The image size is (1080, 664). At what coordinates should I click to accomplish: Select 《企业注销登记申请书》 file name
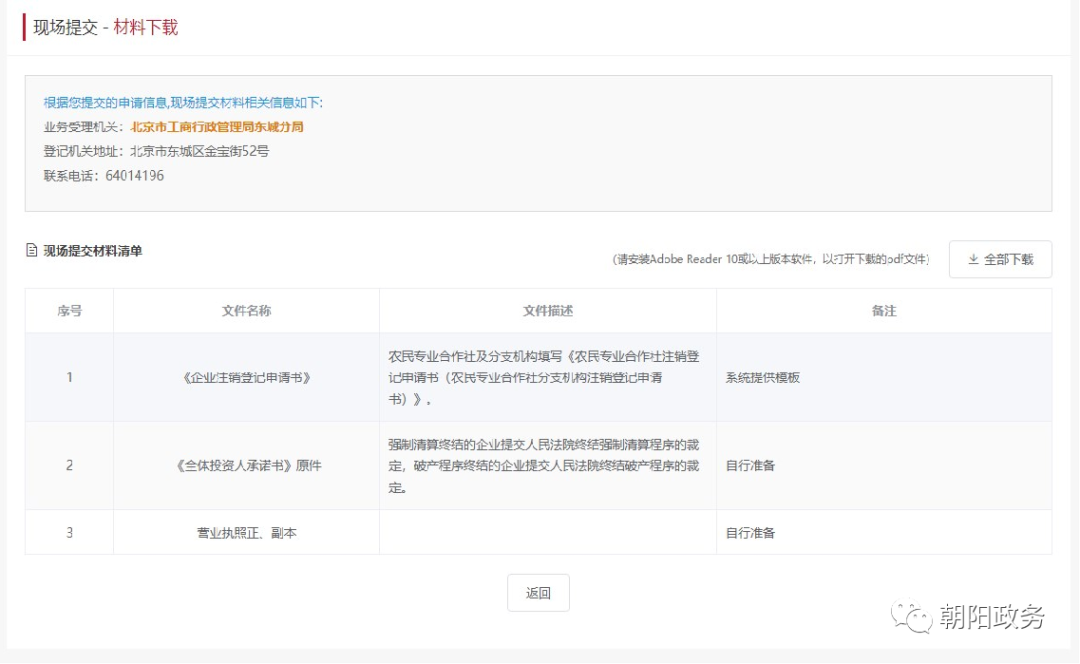[247, 377]
